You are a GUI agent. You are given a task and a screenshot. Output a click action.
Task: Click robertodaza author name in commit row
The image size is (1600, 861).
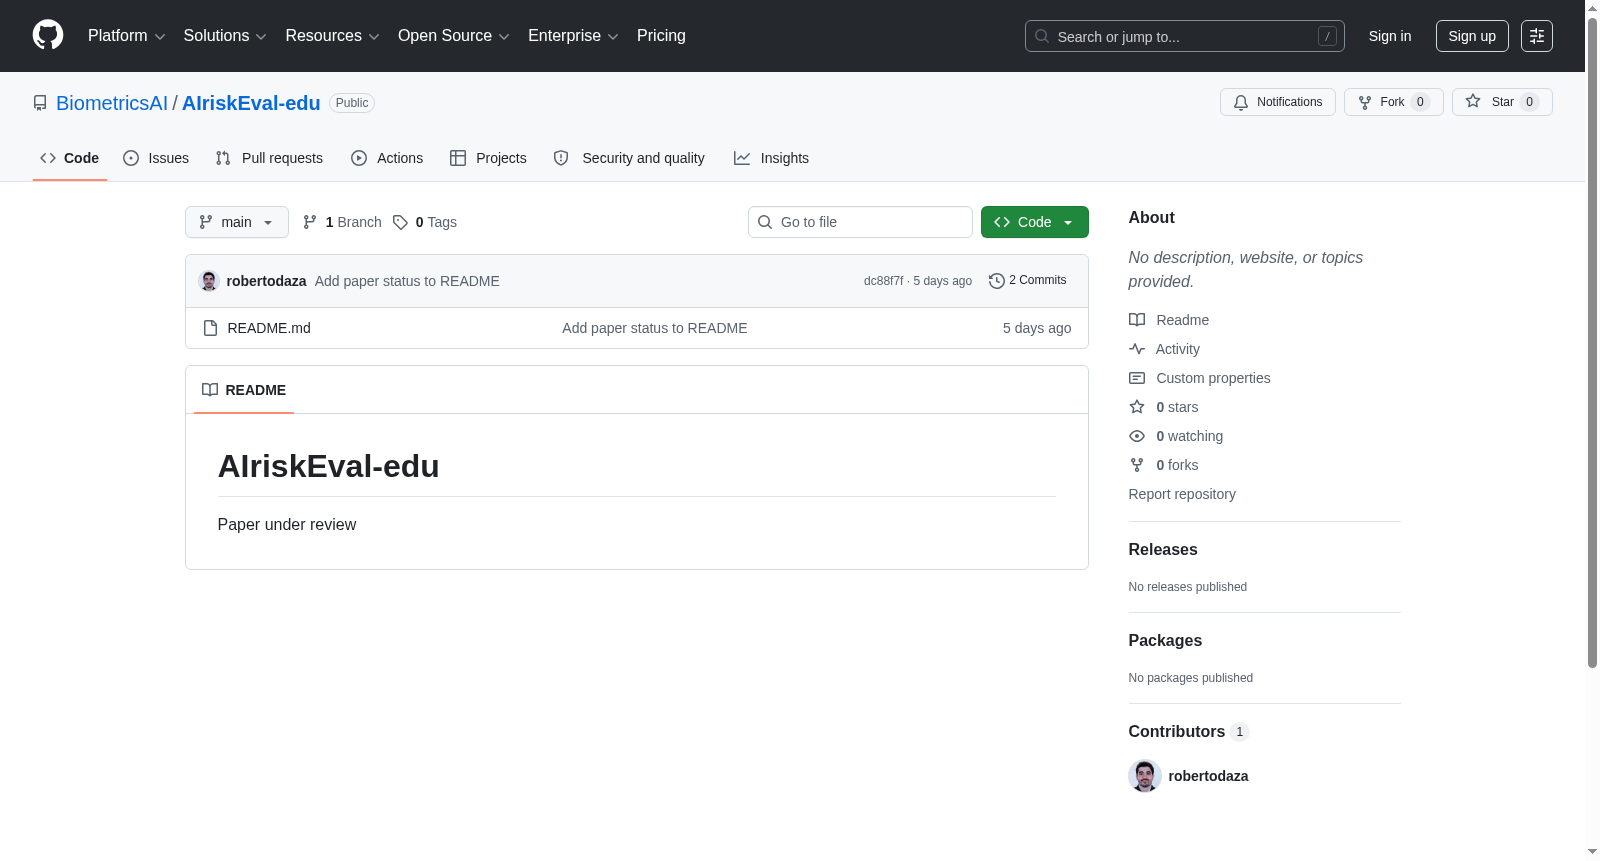266,281
